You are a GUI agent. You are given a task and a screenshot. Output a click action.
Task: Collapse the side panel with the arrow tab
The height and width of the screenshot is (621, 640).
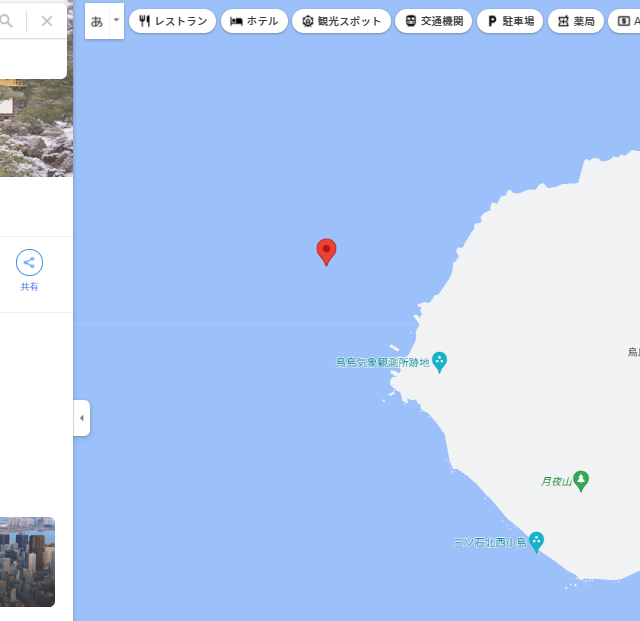(x=82, y=418)
